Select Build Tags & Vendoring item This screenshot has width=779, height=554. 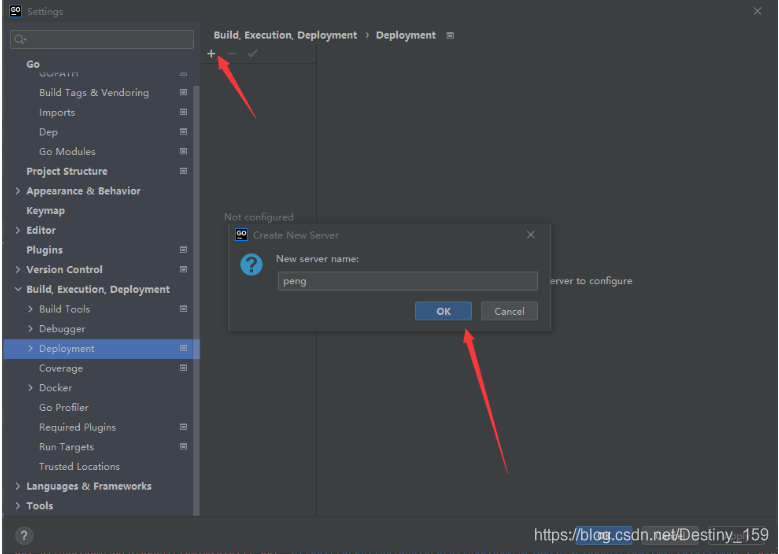94,92
